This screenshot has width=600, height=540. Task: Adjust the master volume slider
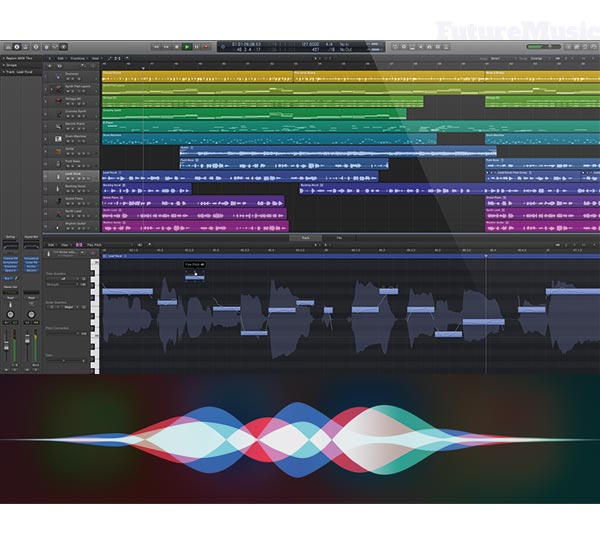pos(543,47)
